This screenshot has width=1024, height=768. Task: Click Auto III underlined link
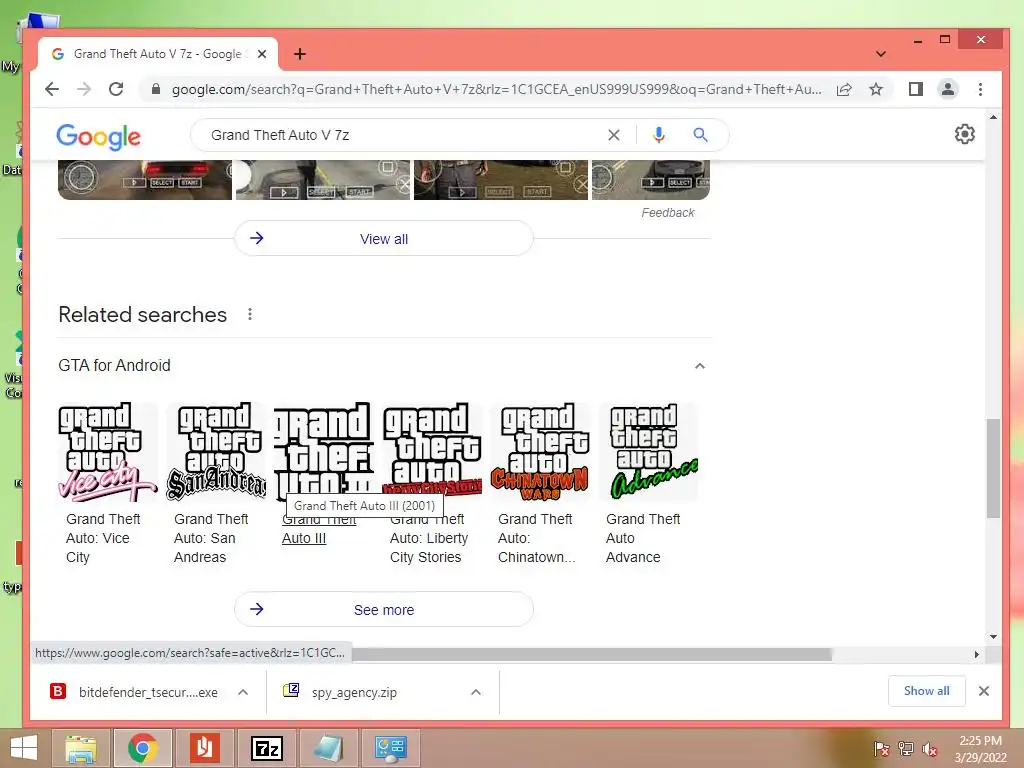tap(304, 539)
